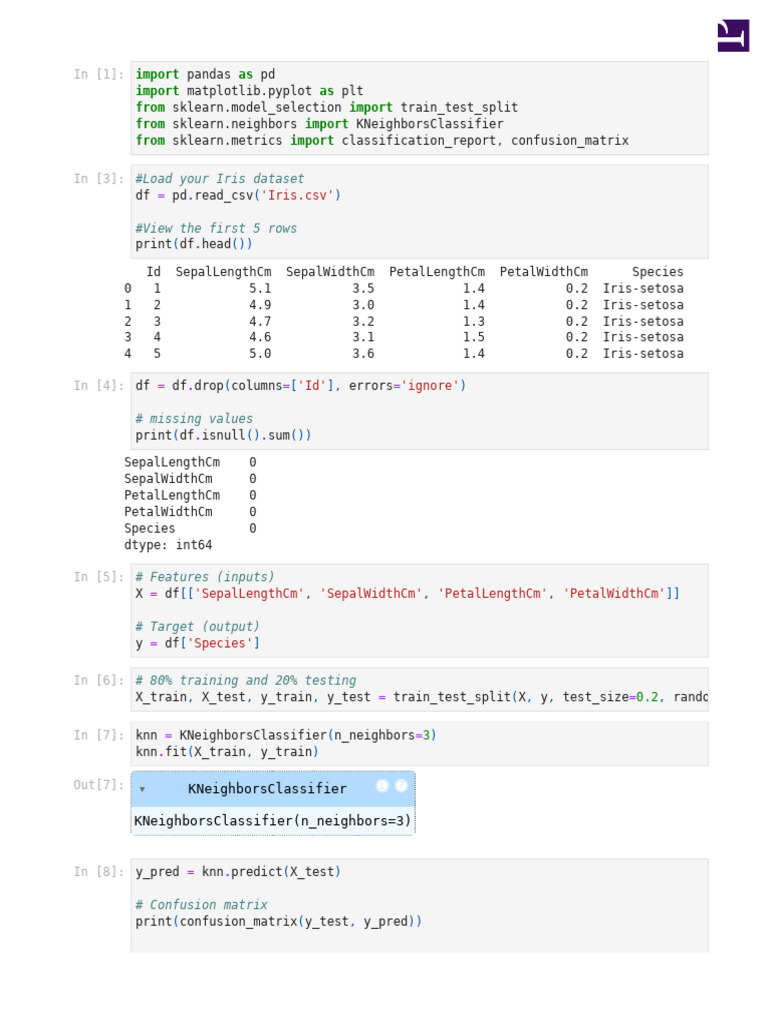Click 'print(df.isnull().sum())' line

[x=223, y=436]
